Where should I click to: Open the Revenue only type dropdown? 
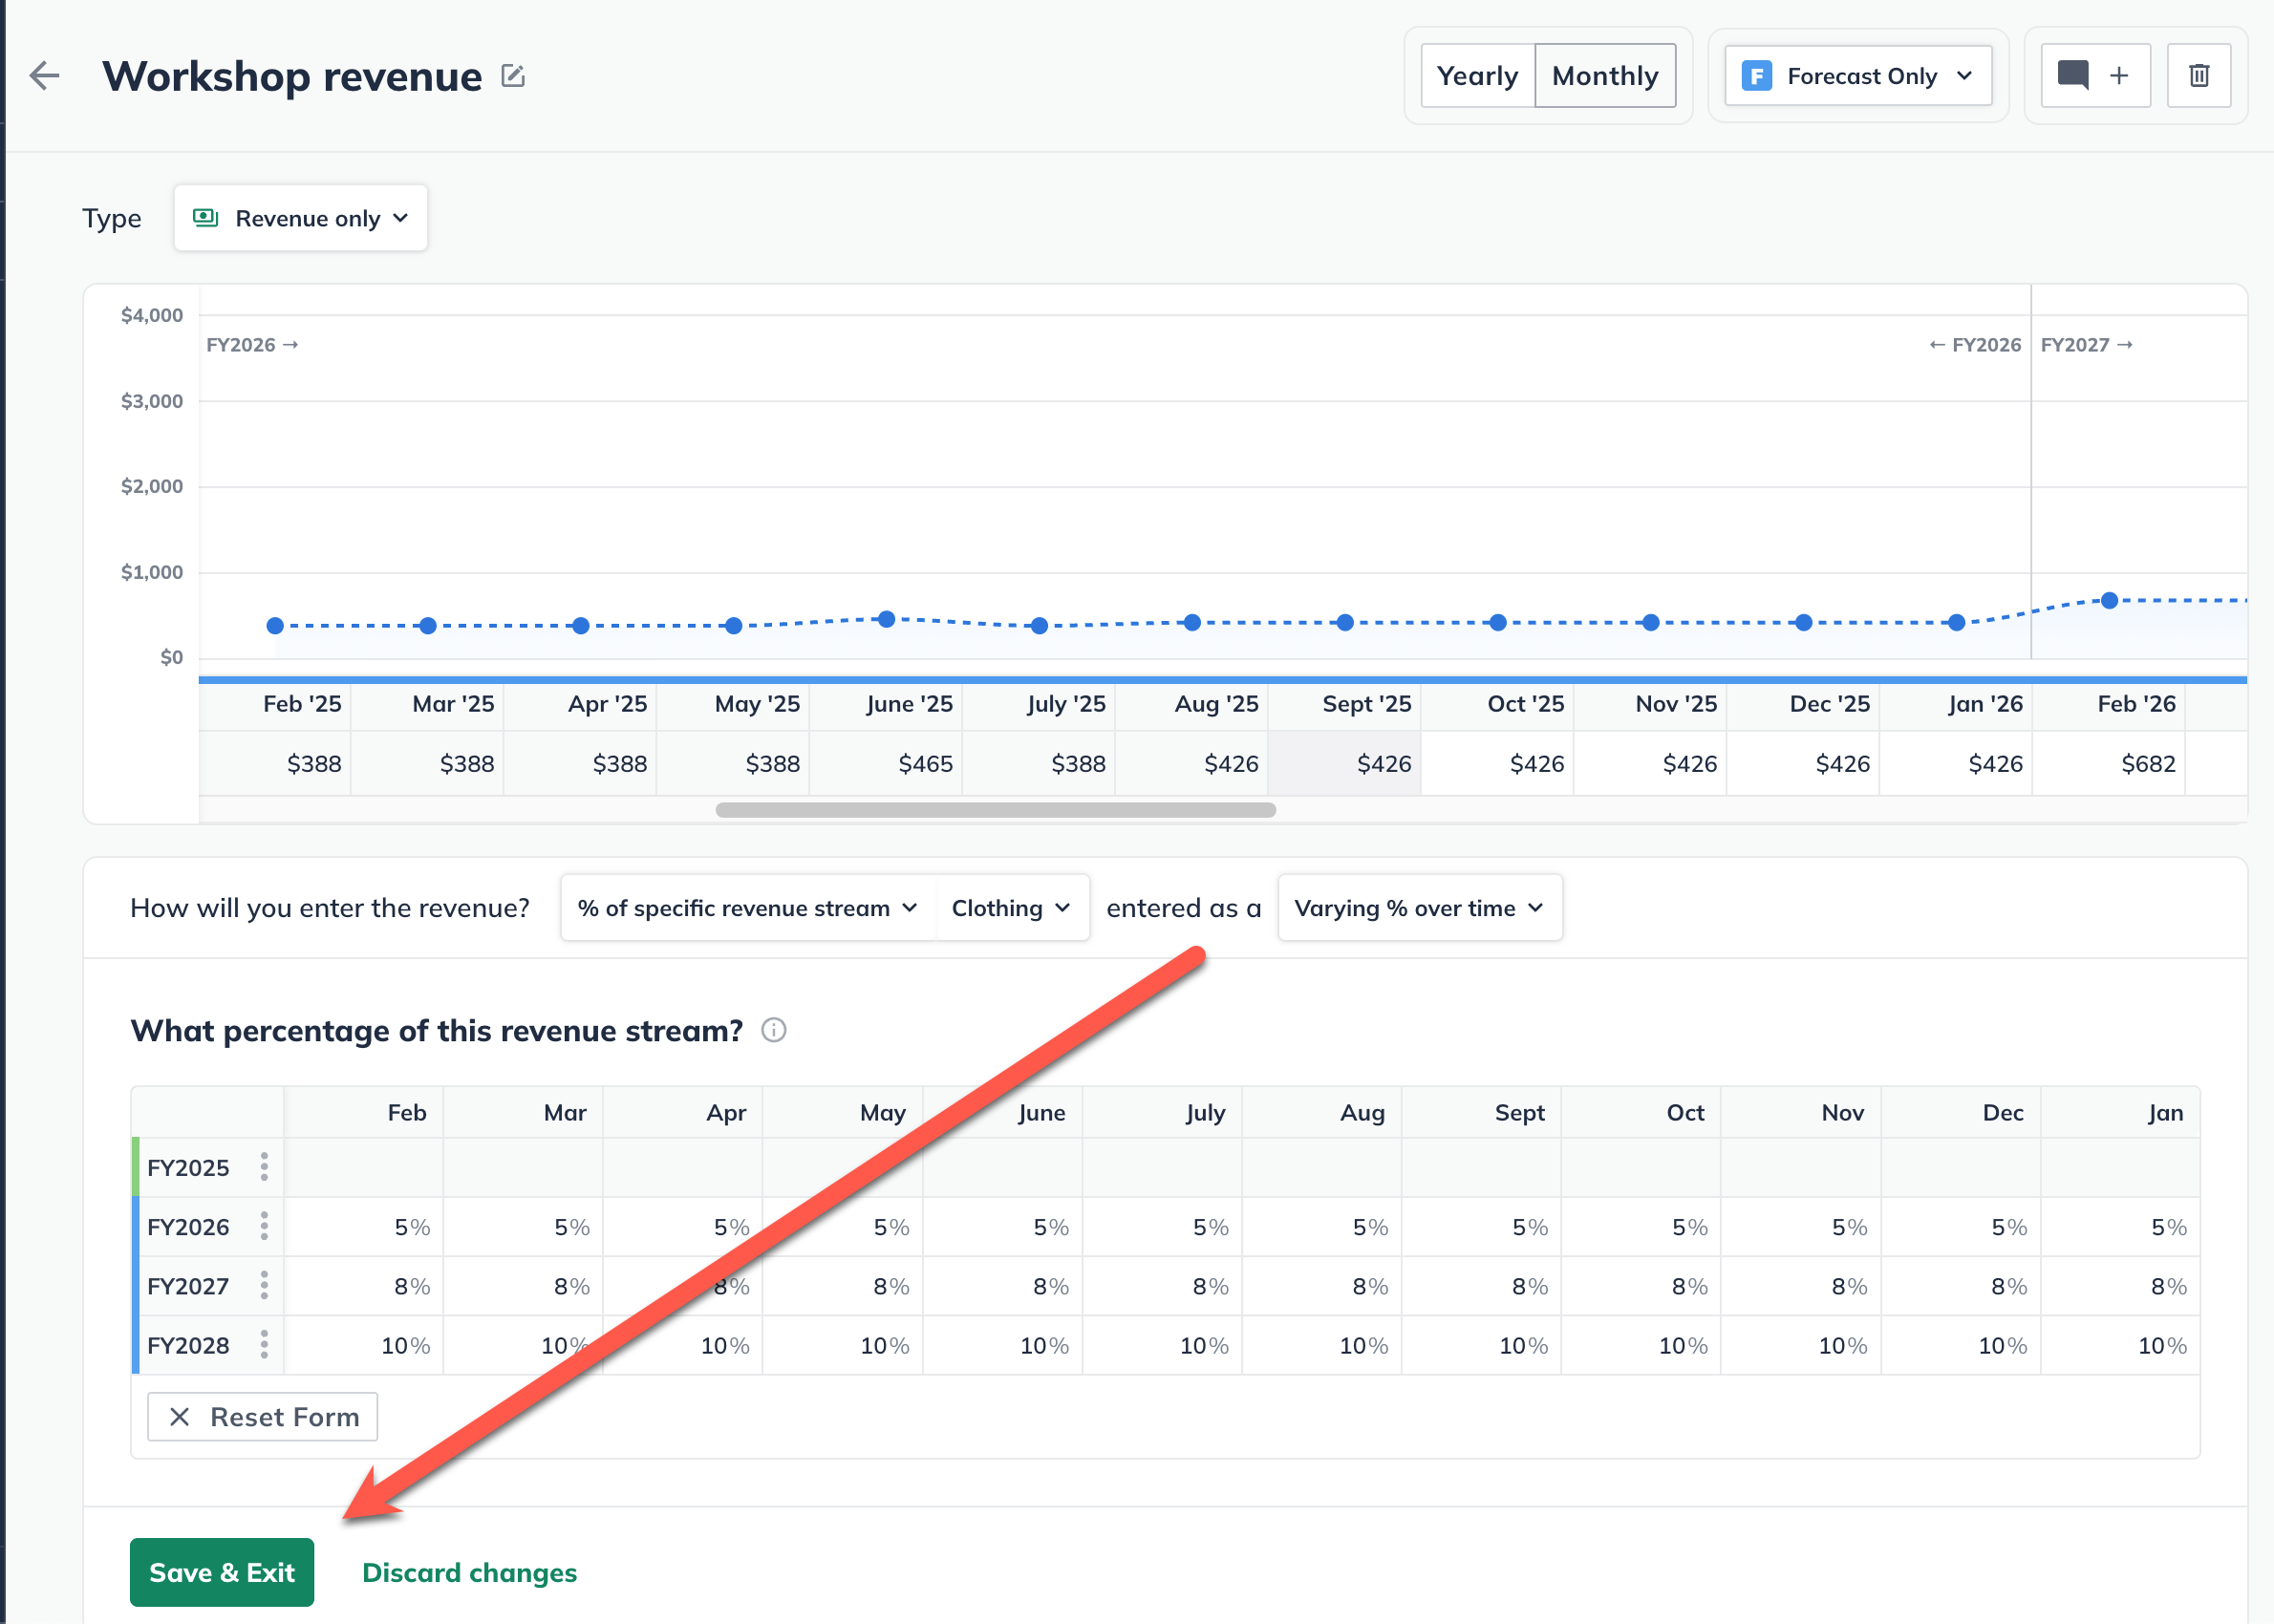(301, 218)
